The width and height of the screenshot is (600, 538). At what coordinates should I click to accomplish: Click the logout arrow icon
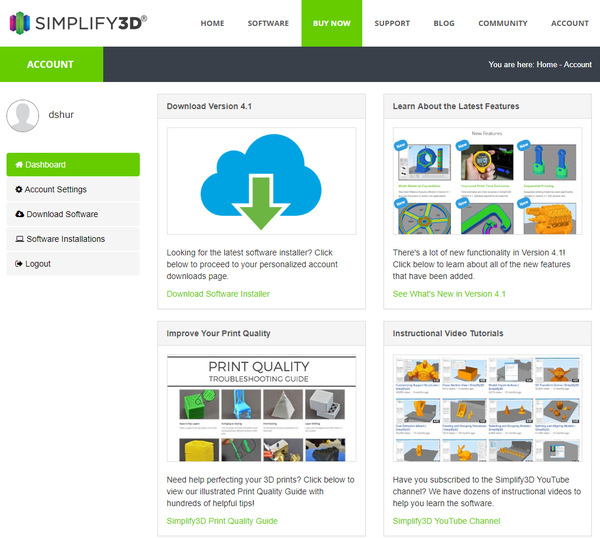(x=18, y=264)
